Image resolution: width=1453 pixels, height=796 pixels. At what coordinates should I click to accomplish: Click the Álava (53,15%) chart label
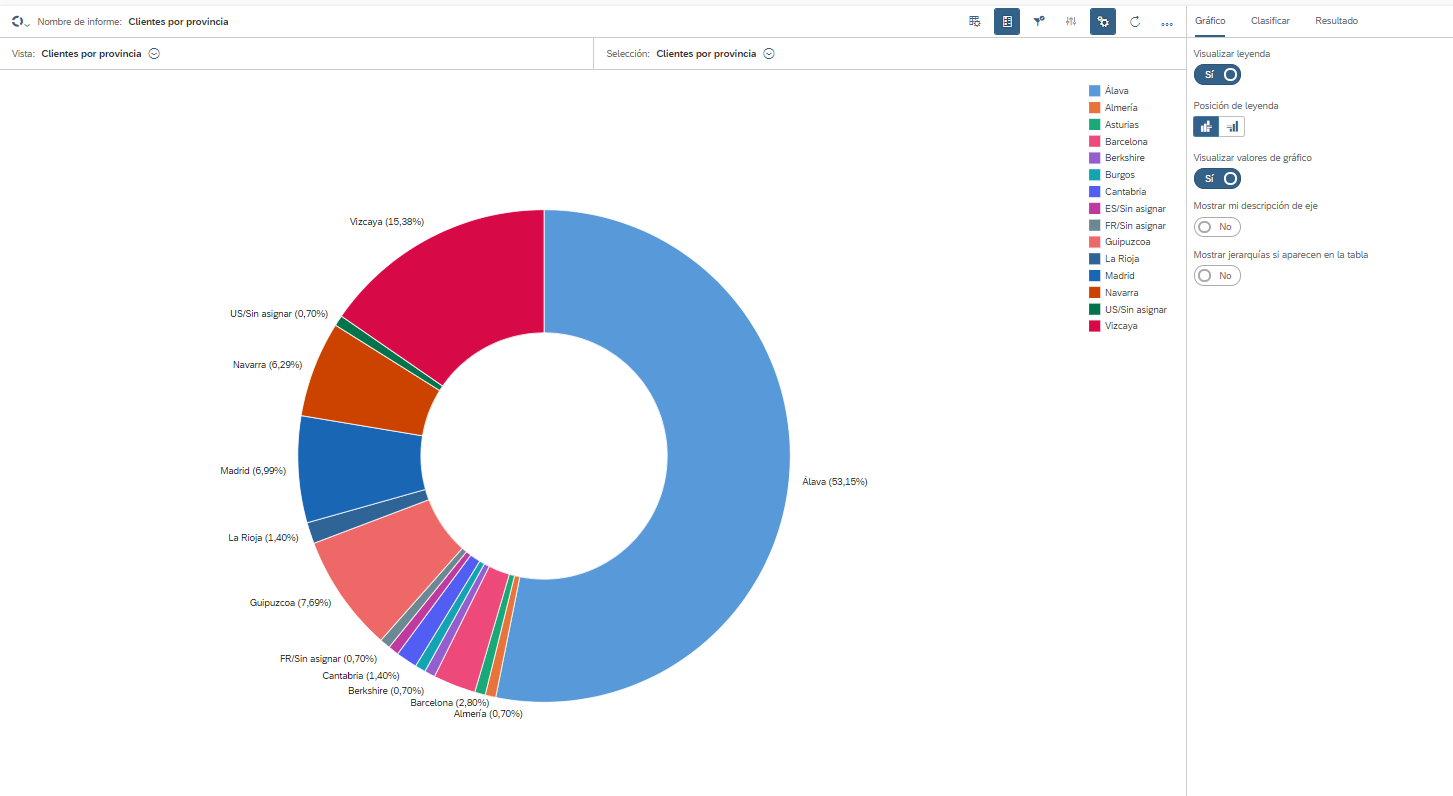(835, 482)
